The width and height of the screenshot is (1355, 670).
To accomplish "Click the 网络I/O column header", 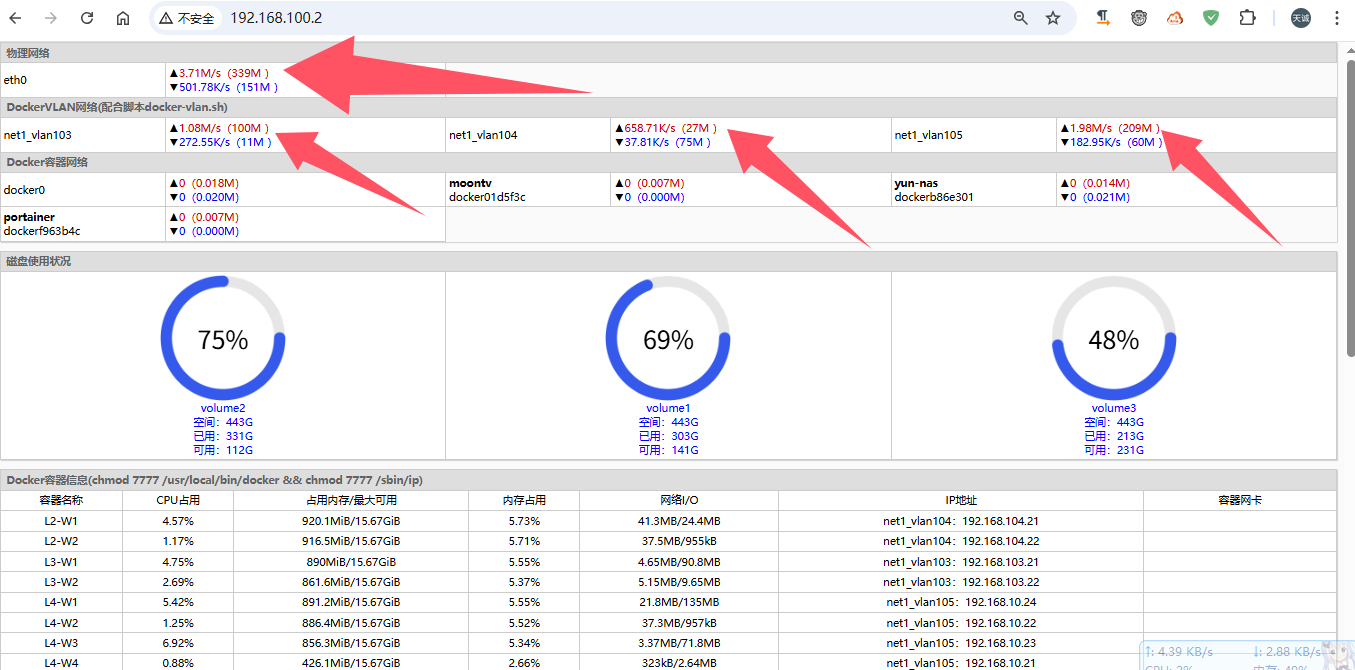I will (x=678, y=500).
